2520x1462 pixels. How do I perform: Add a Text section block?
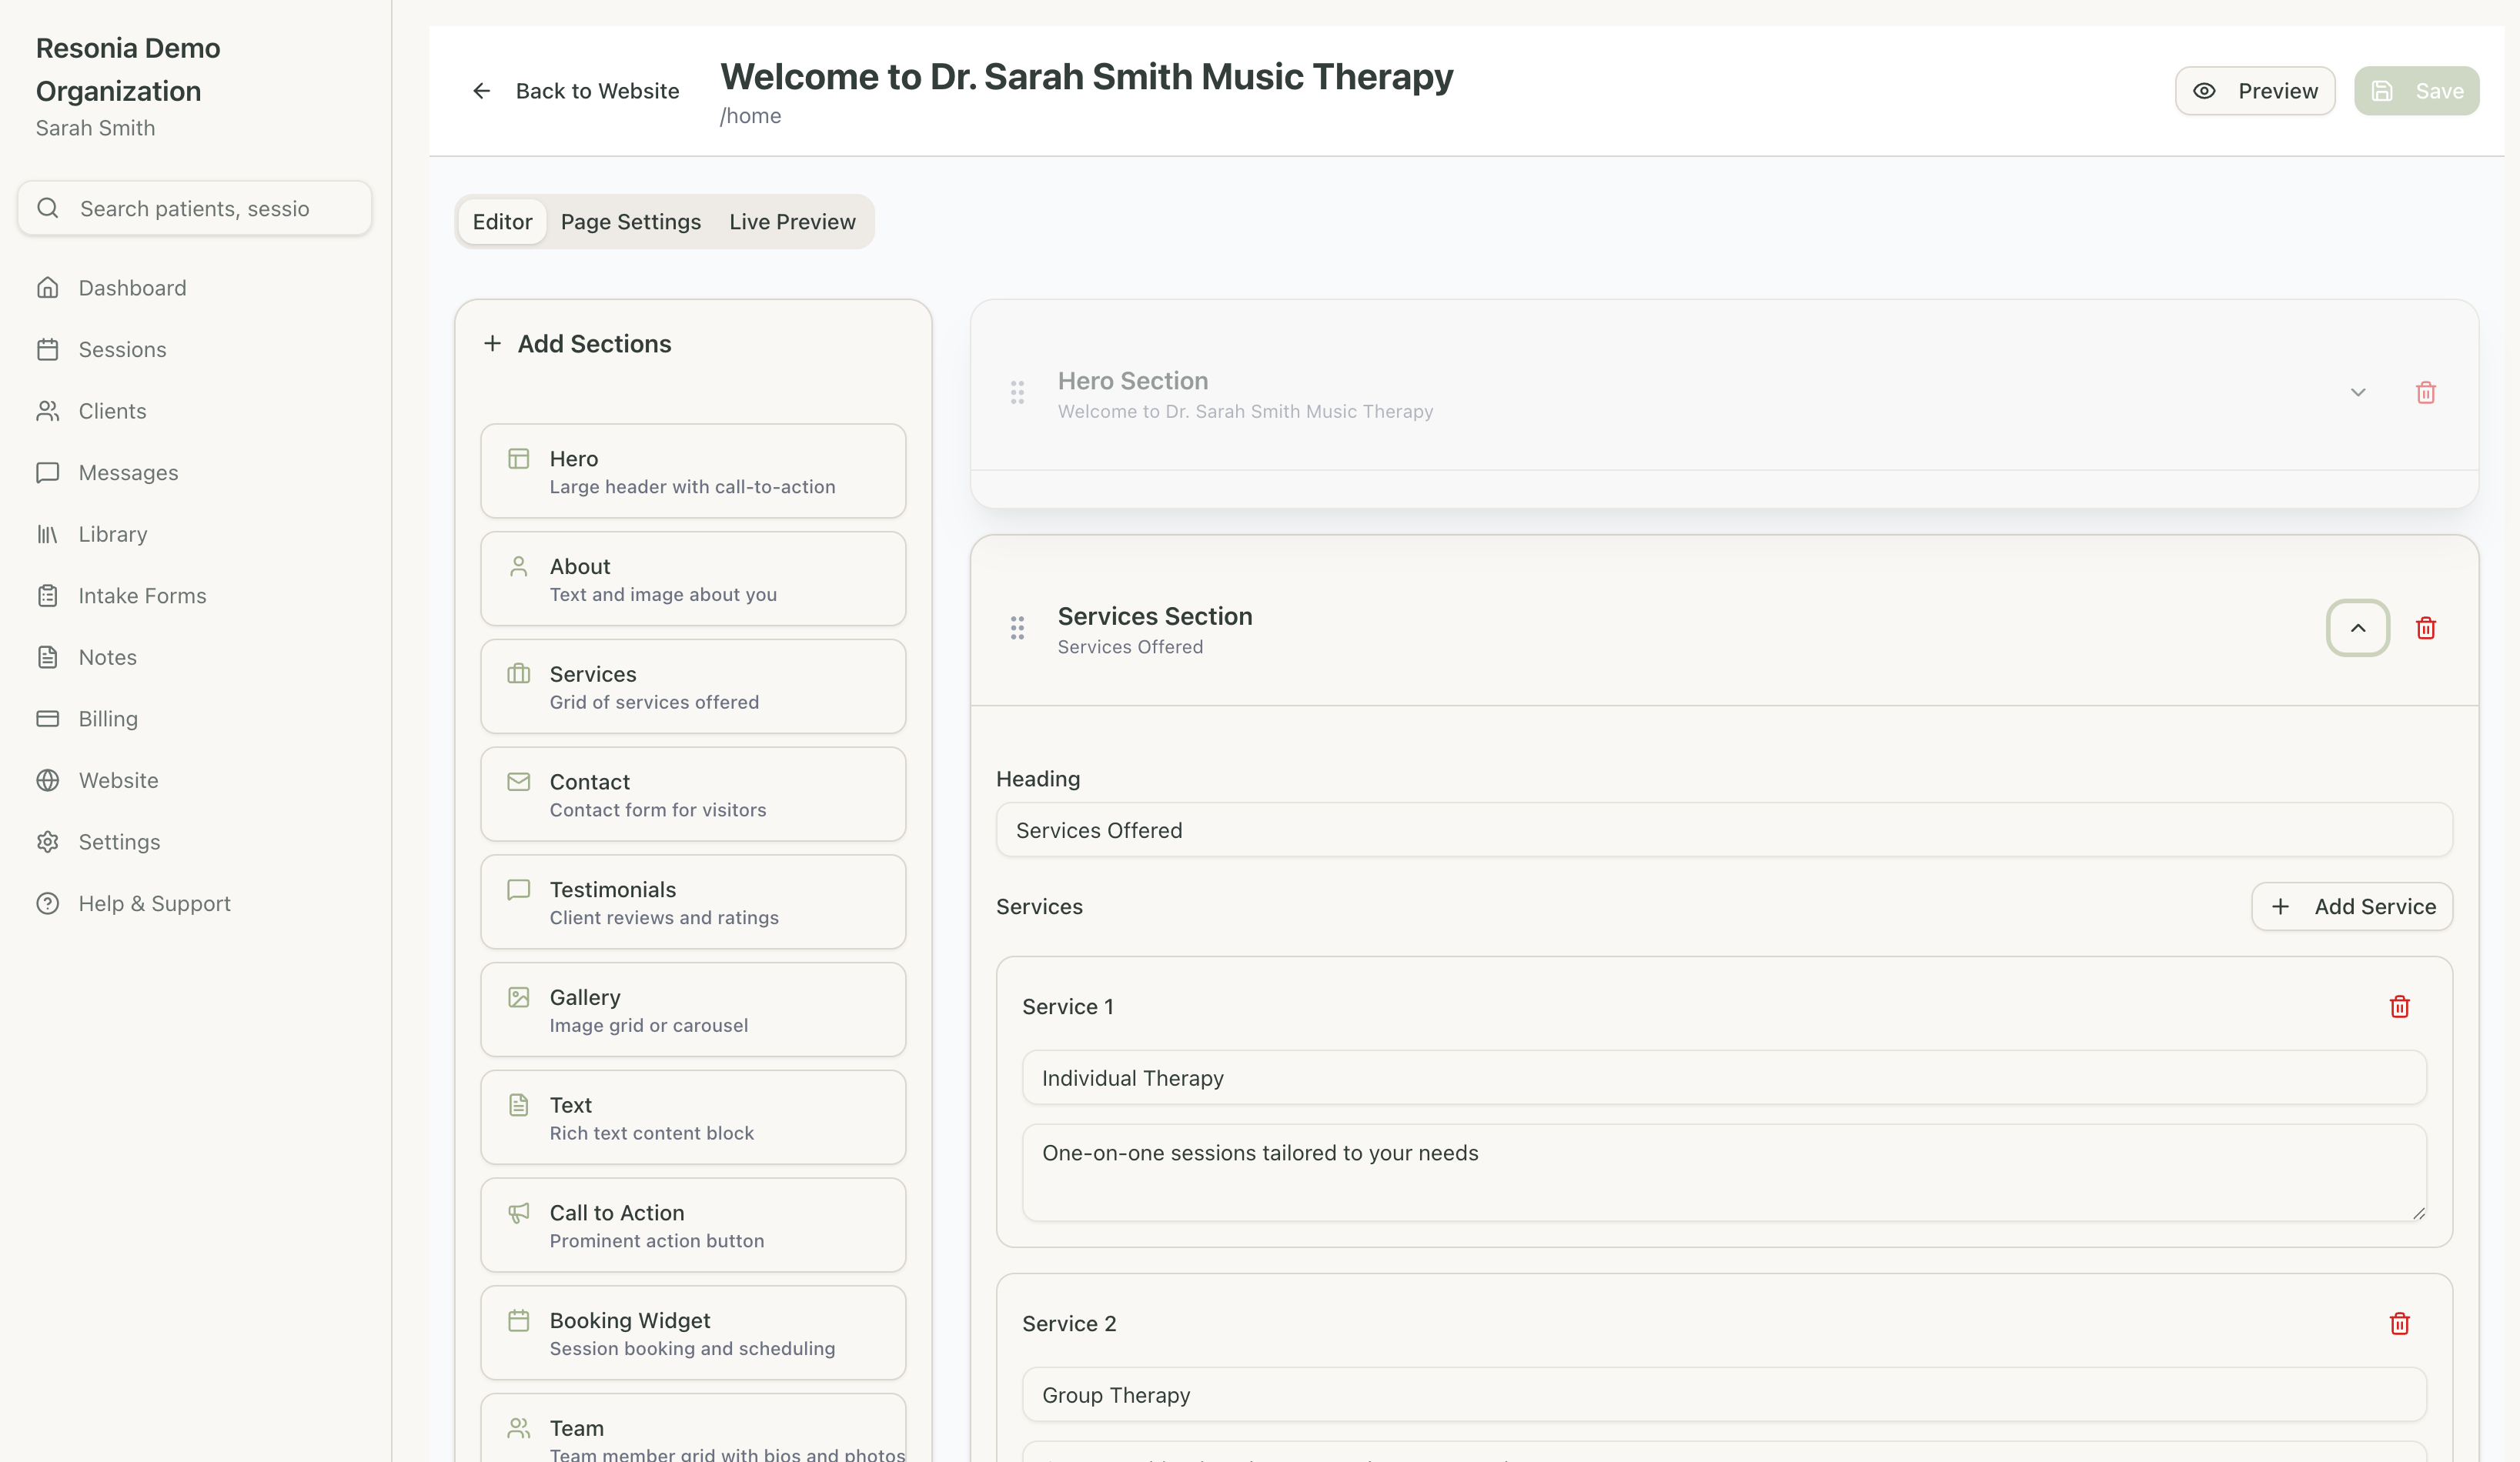coord(693,1117)
